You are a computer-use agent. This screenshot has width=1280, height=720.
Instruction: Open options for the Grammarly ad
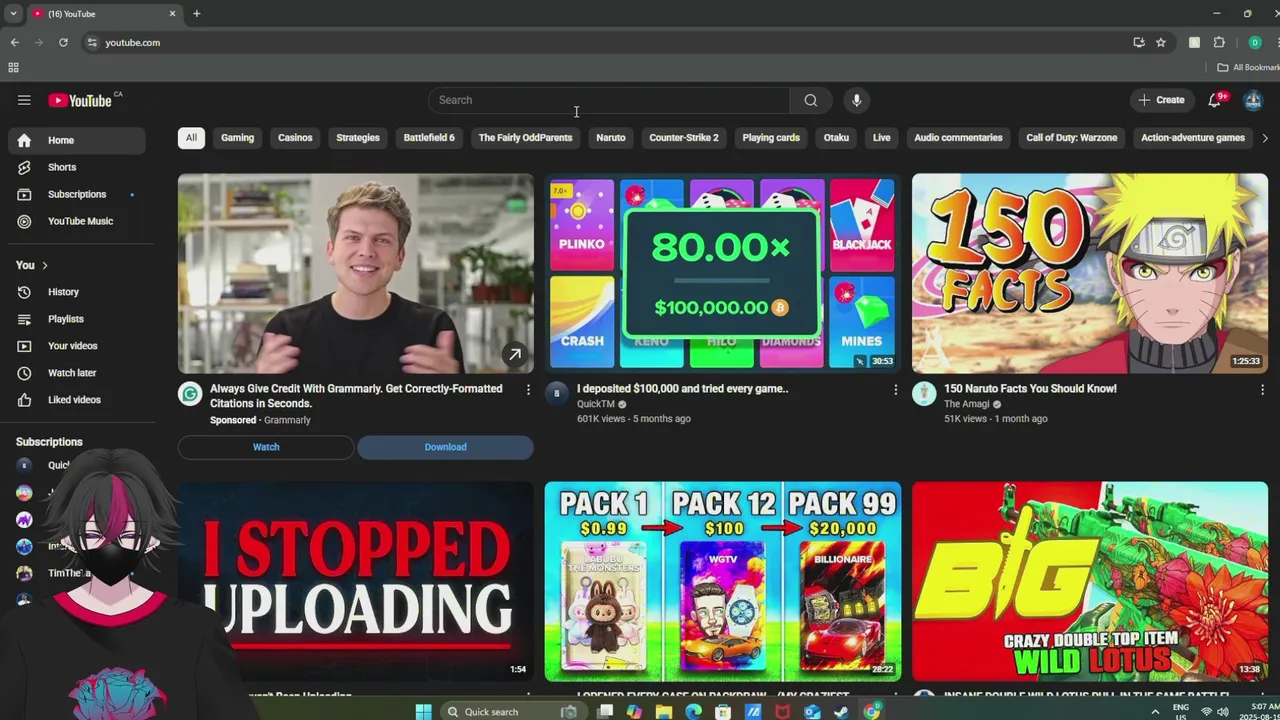point(528,389)
